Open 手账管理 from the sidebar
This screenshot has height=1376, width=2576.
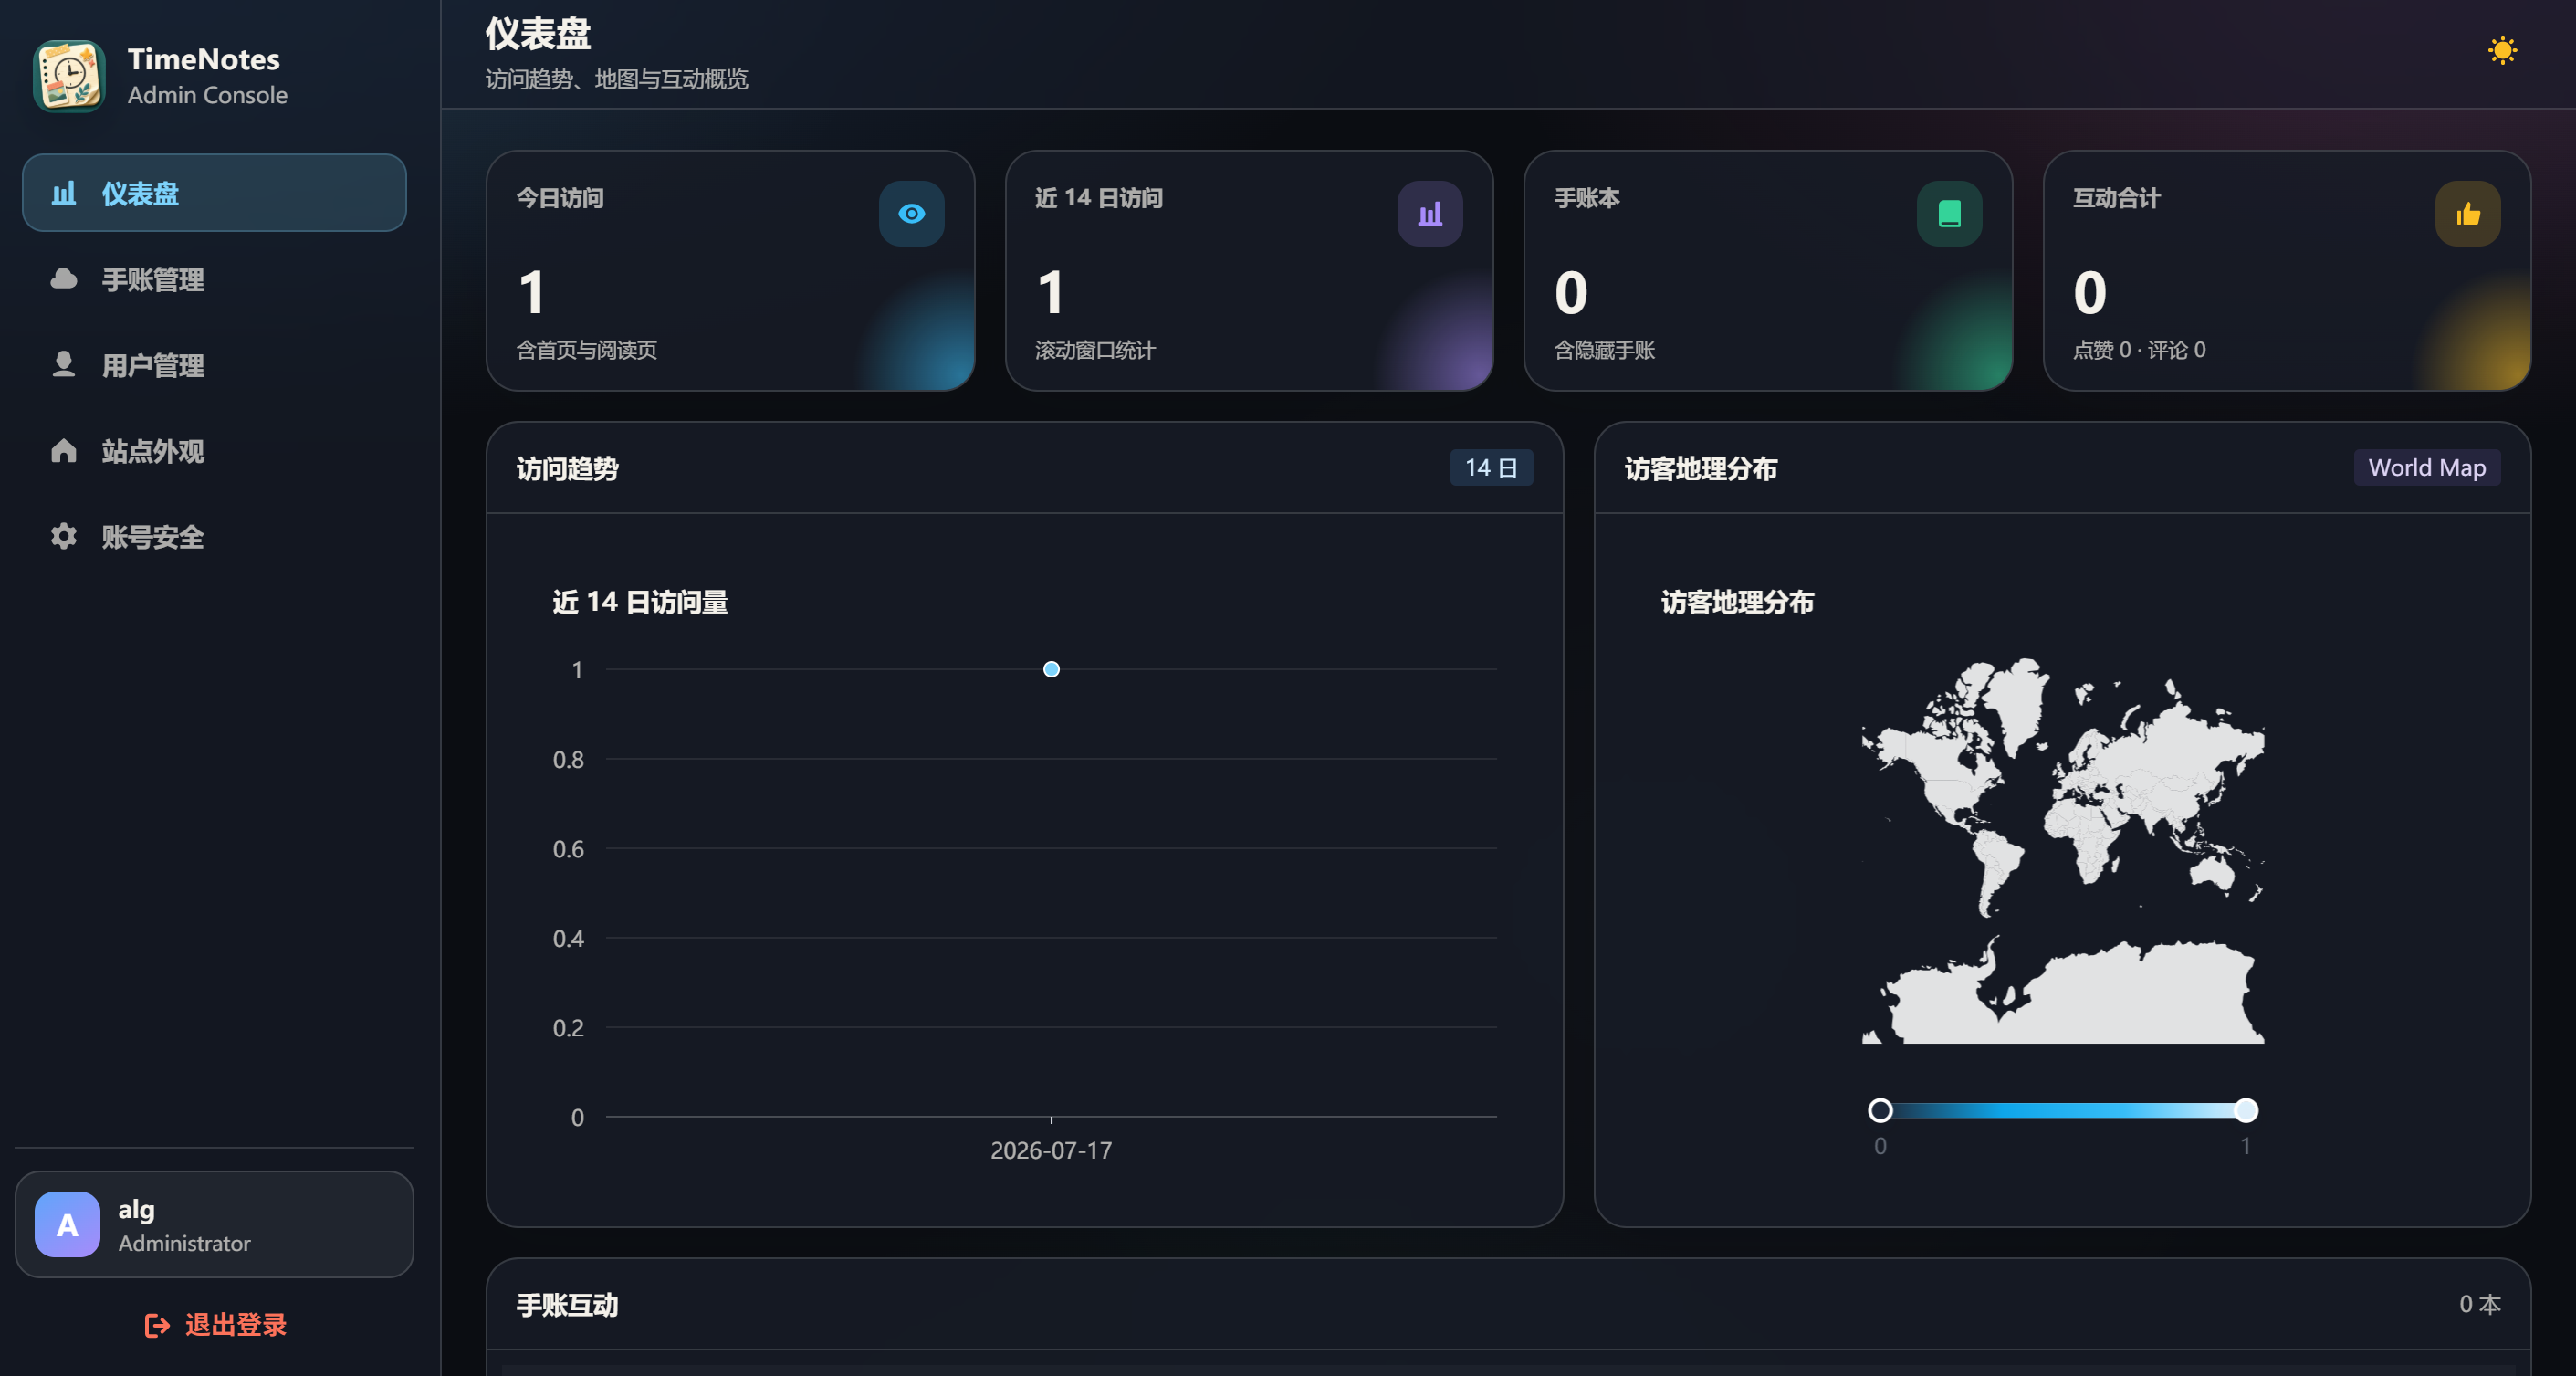(214, 279)
